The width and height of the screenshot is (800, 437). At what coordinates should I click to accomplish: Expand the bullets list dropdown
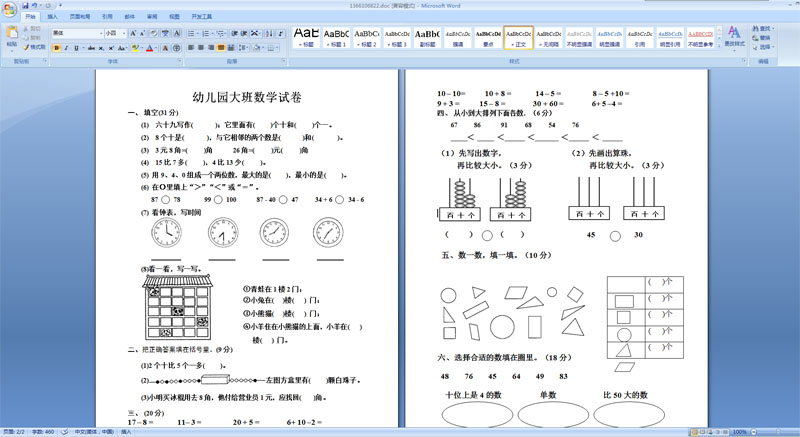pyautogui.click(x=197, y=33)
